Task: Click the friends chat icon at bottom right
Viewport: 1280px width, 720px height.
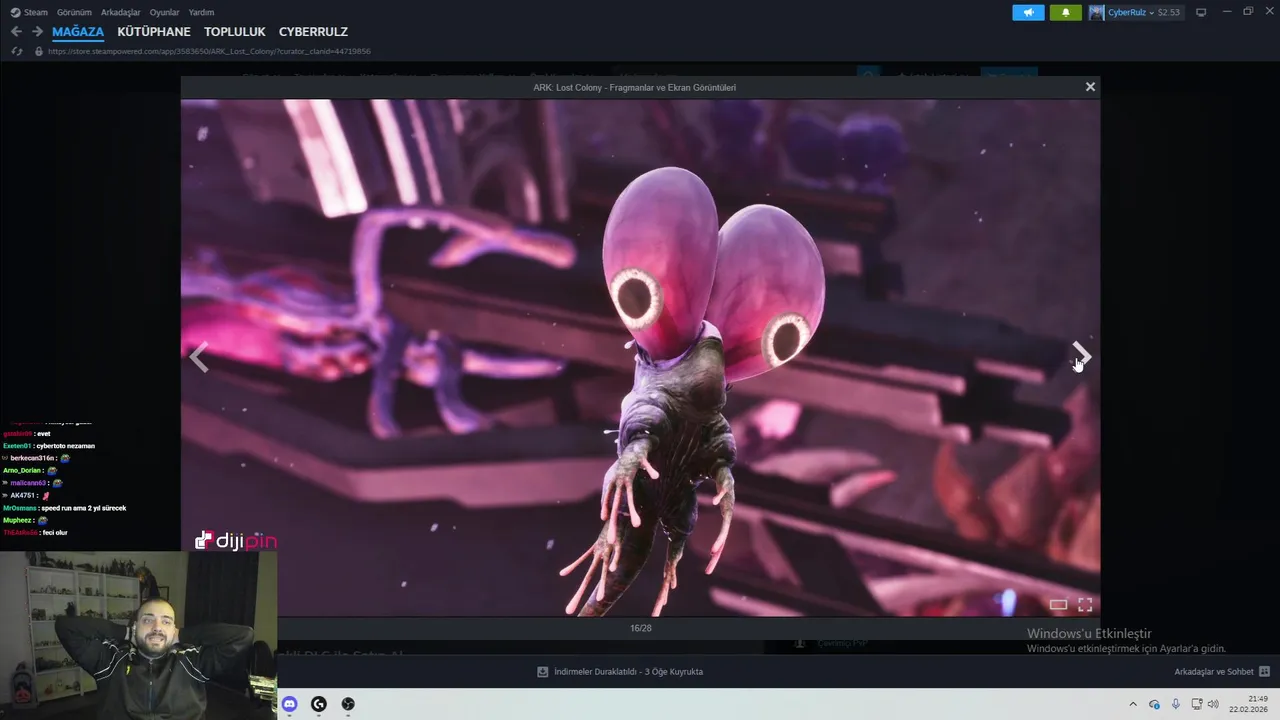Action: pyautogui.click(x=1264, y=672)
